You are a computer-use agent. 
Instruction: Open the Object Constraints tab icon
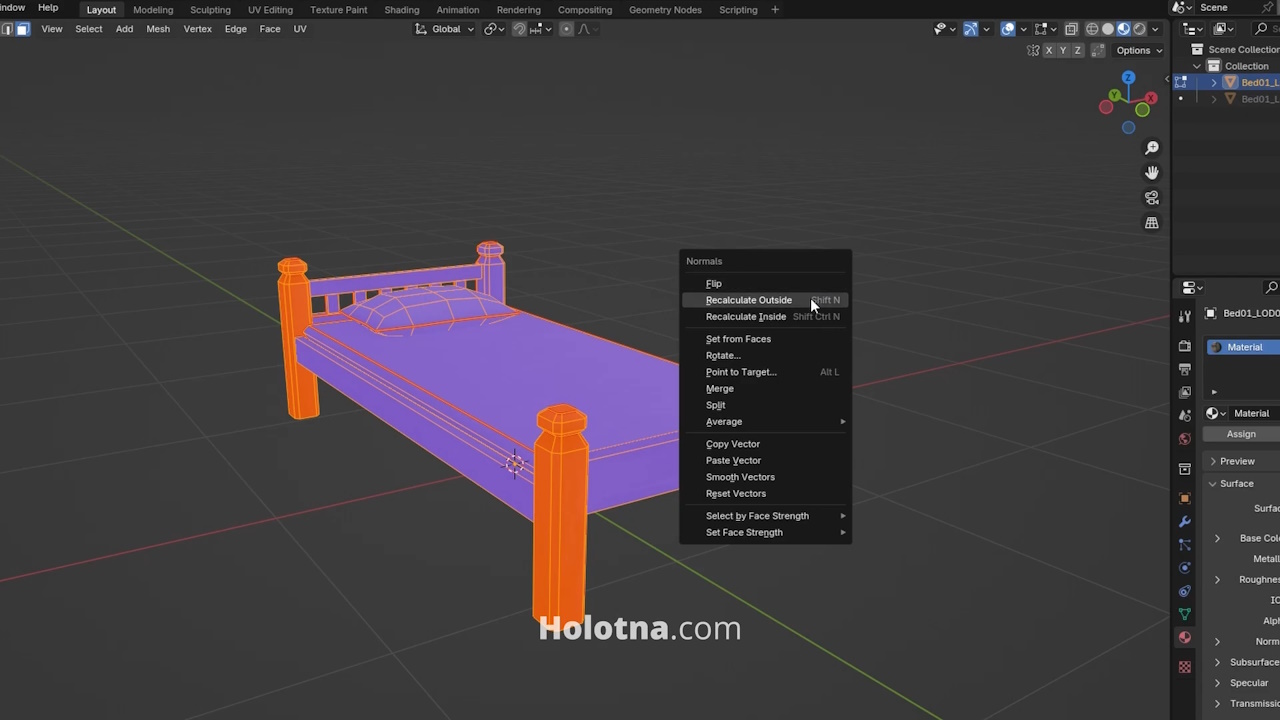[x=1185, y=590]
